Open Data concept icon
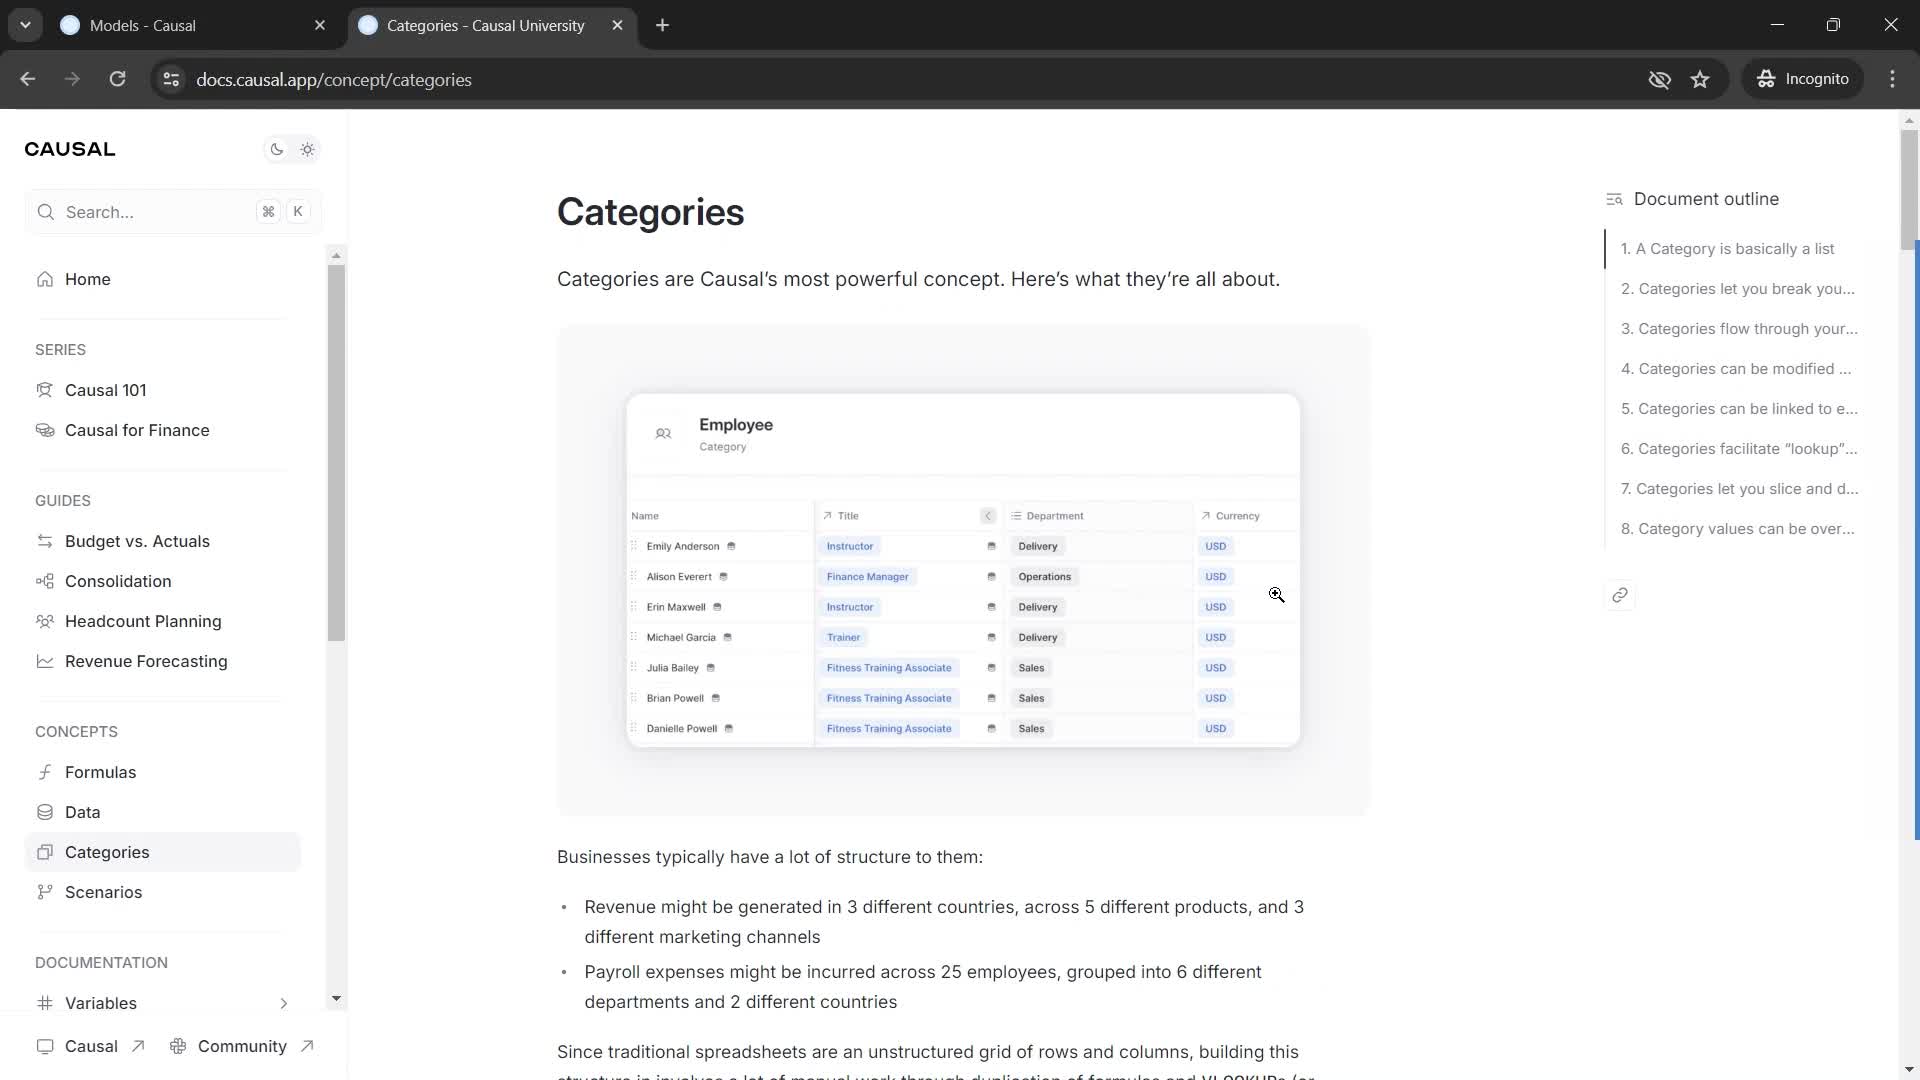This screenshot has height=1080, width=1920. [x=45, y=813]
